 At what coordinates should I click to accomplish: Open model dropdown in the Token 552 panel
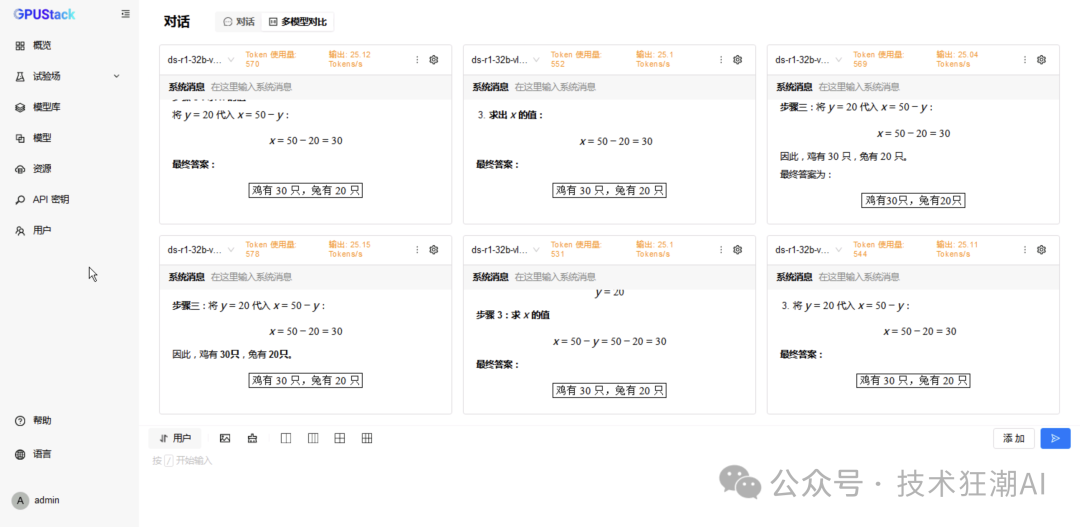[x=505, y=59]
